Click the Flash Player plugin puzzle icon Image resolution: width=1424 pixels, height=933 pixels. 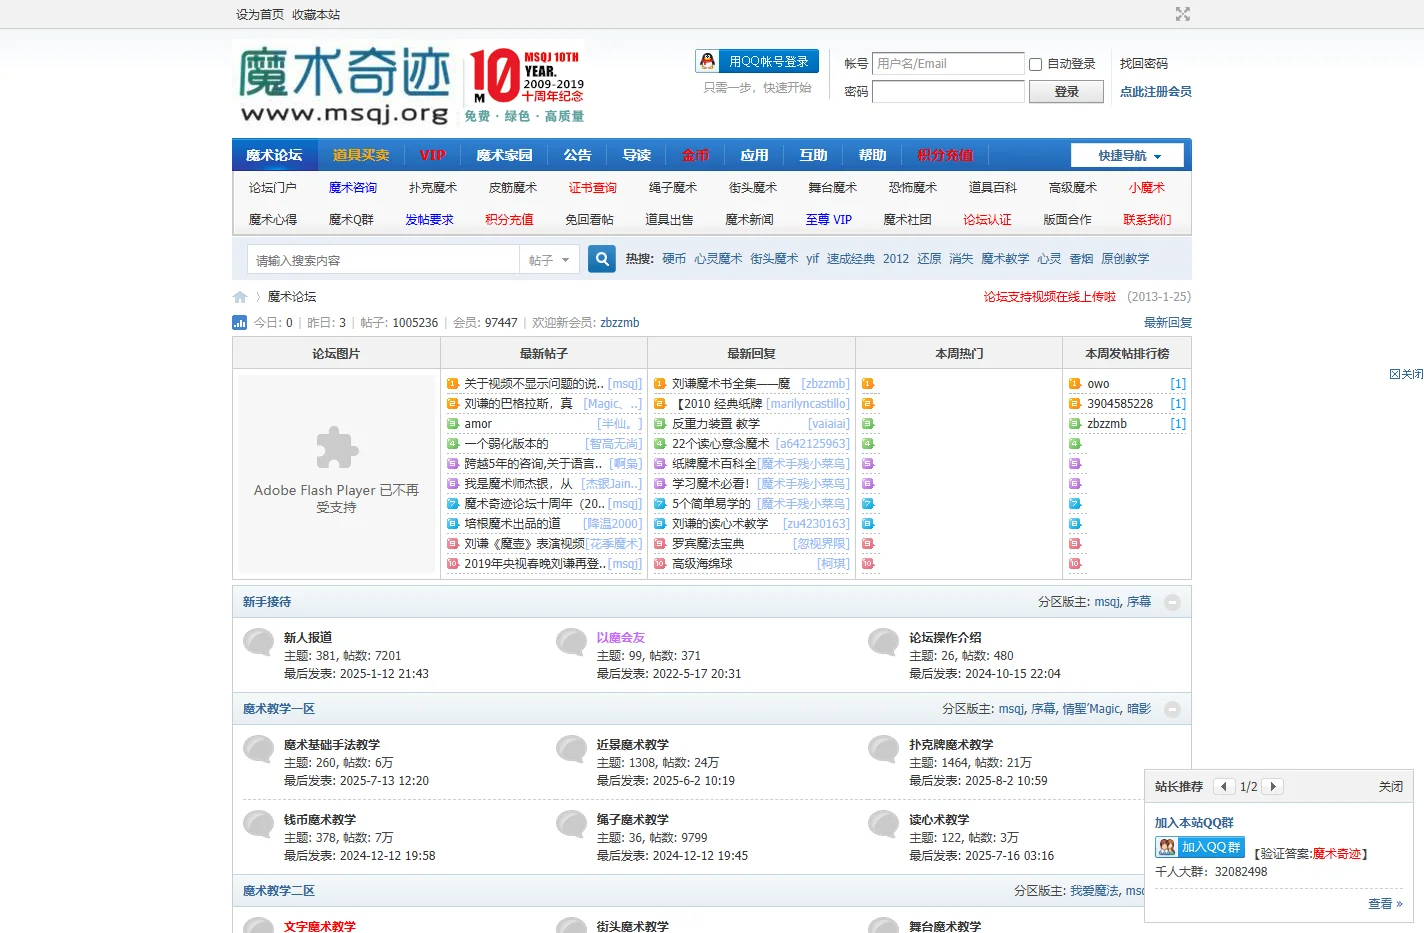(x=337, y=448)
